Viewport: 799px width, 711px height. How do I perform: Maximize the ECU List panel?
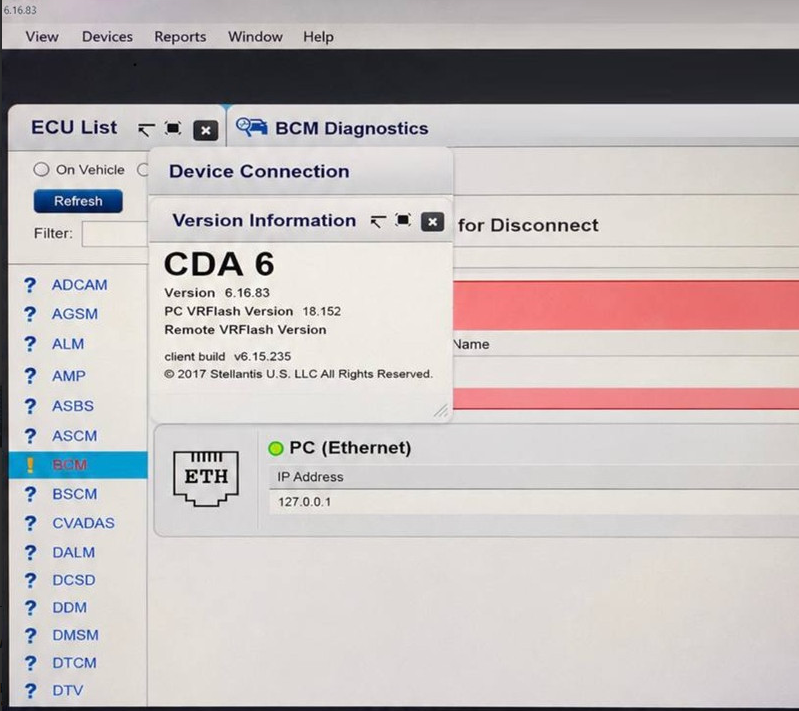(x=173, y=128)
